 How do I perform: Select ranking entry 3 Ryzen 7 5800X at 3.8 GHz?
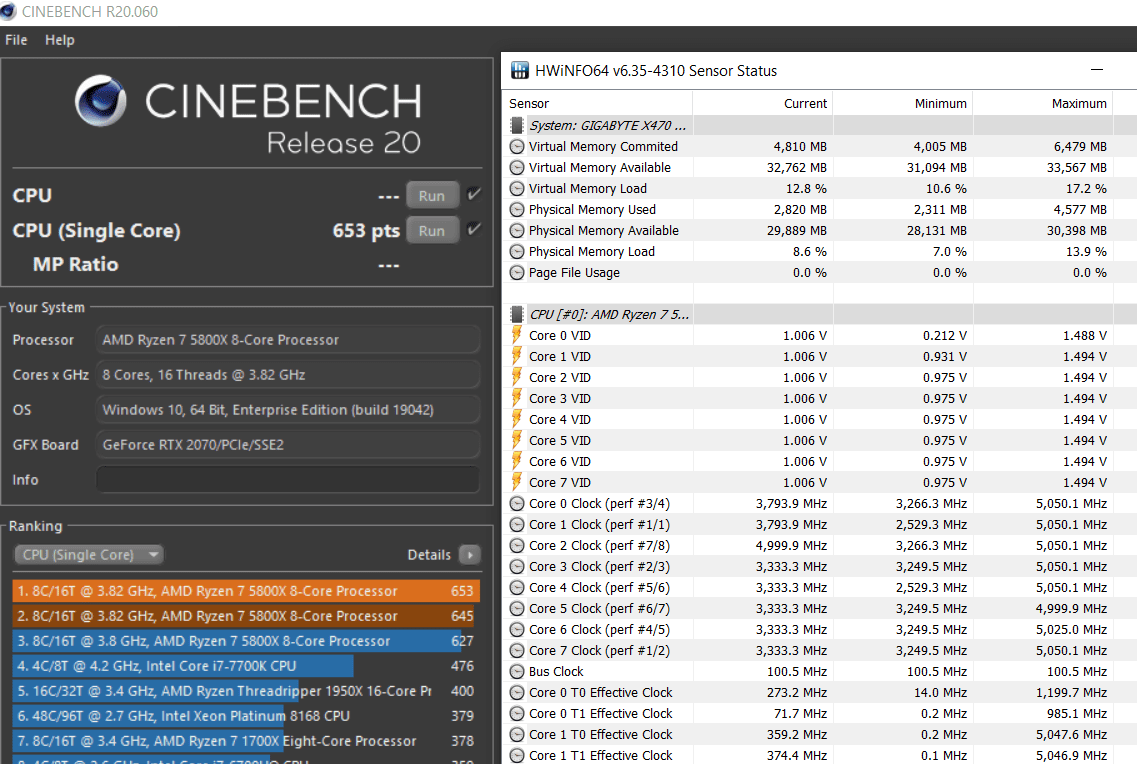[246, 641]
